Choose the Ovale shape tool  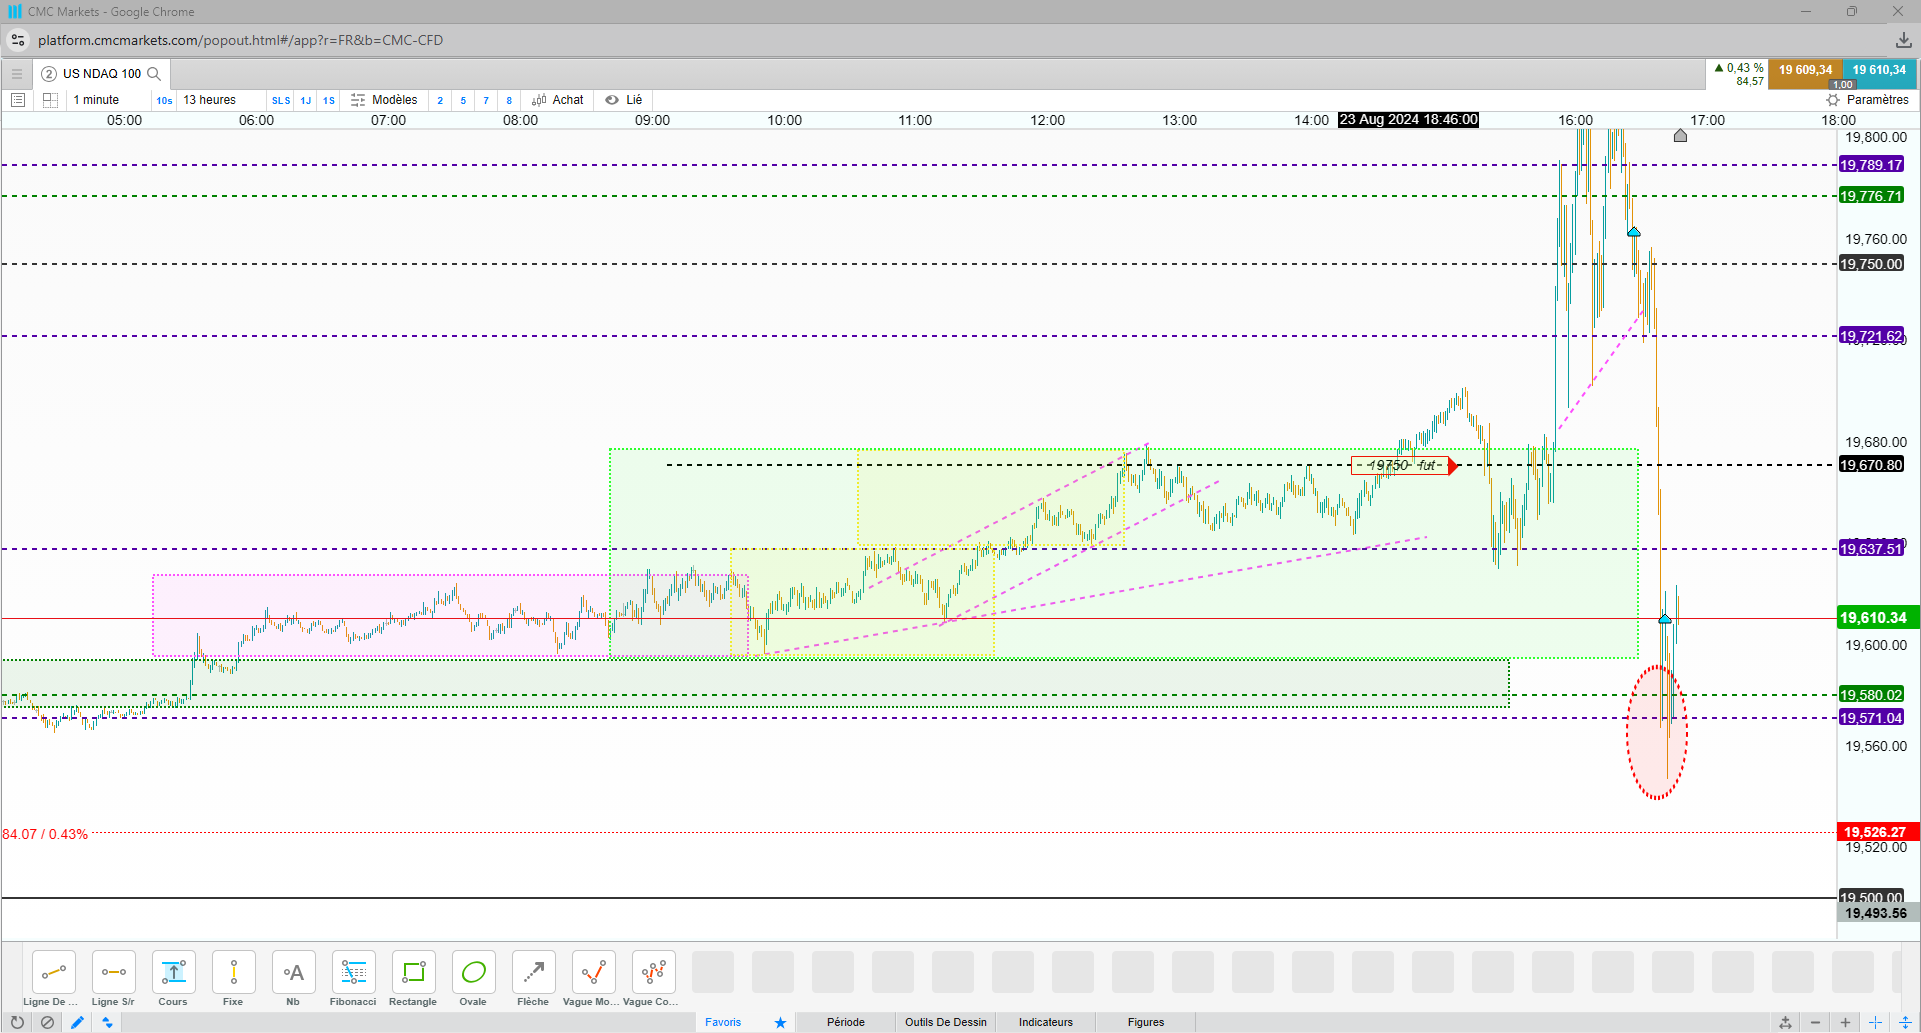click(473, 978)
